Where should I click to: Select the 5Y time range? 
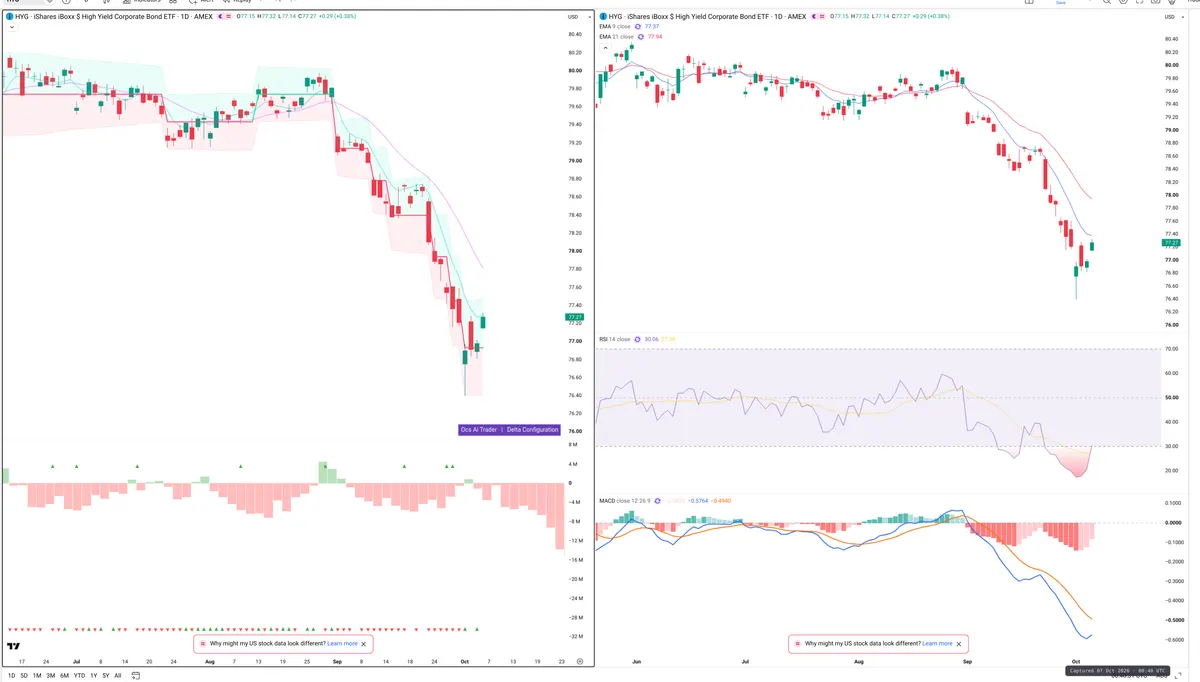tap(106, 676)
